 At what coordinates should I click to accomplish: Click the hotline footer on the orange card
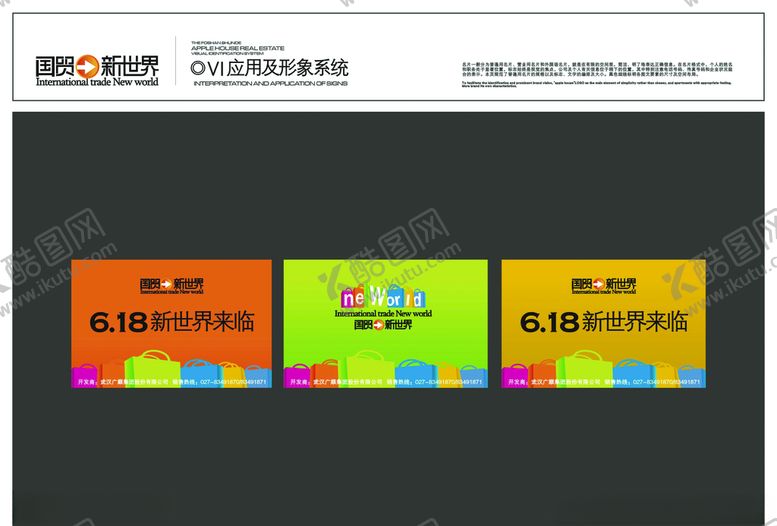point(171,382)
